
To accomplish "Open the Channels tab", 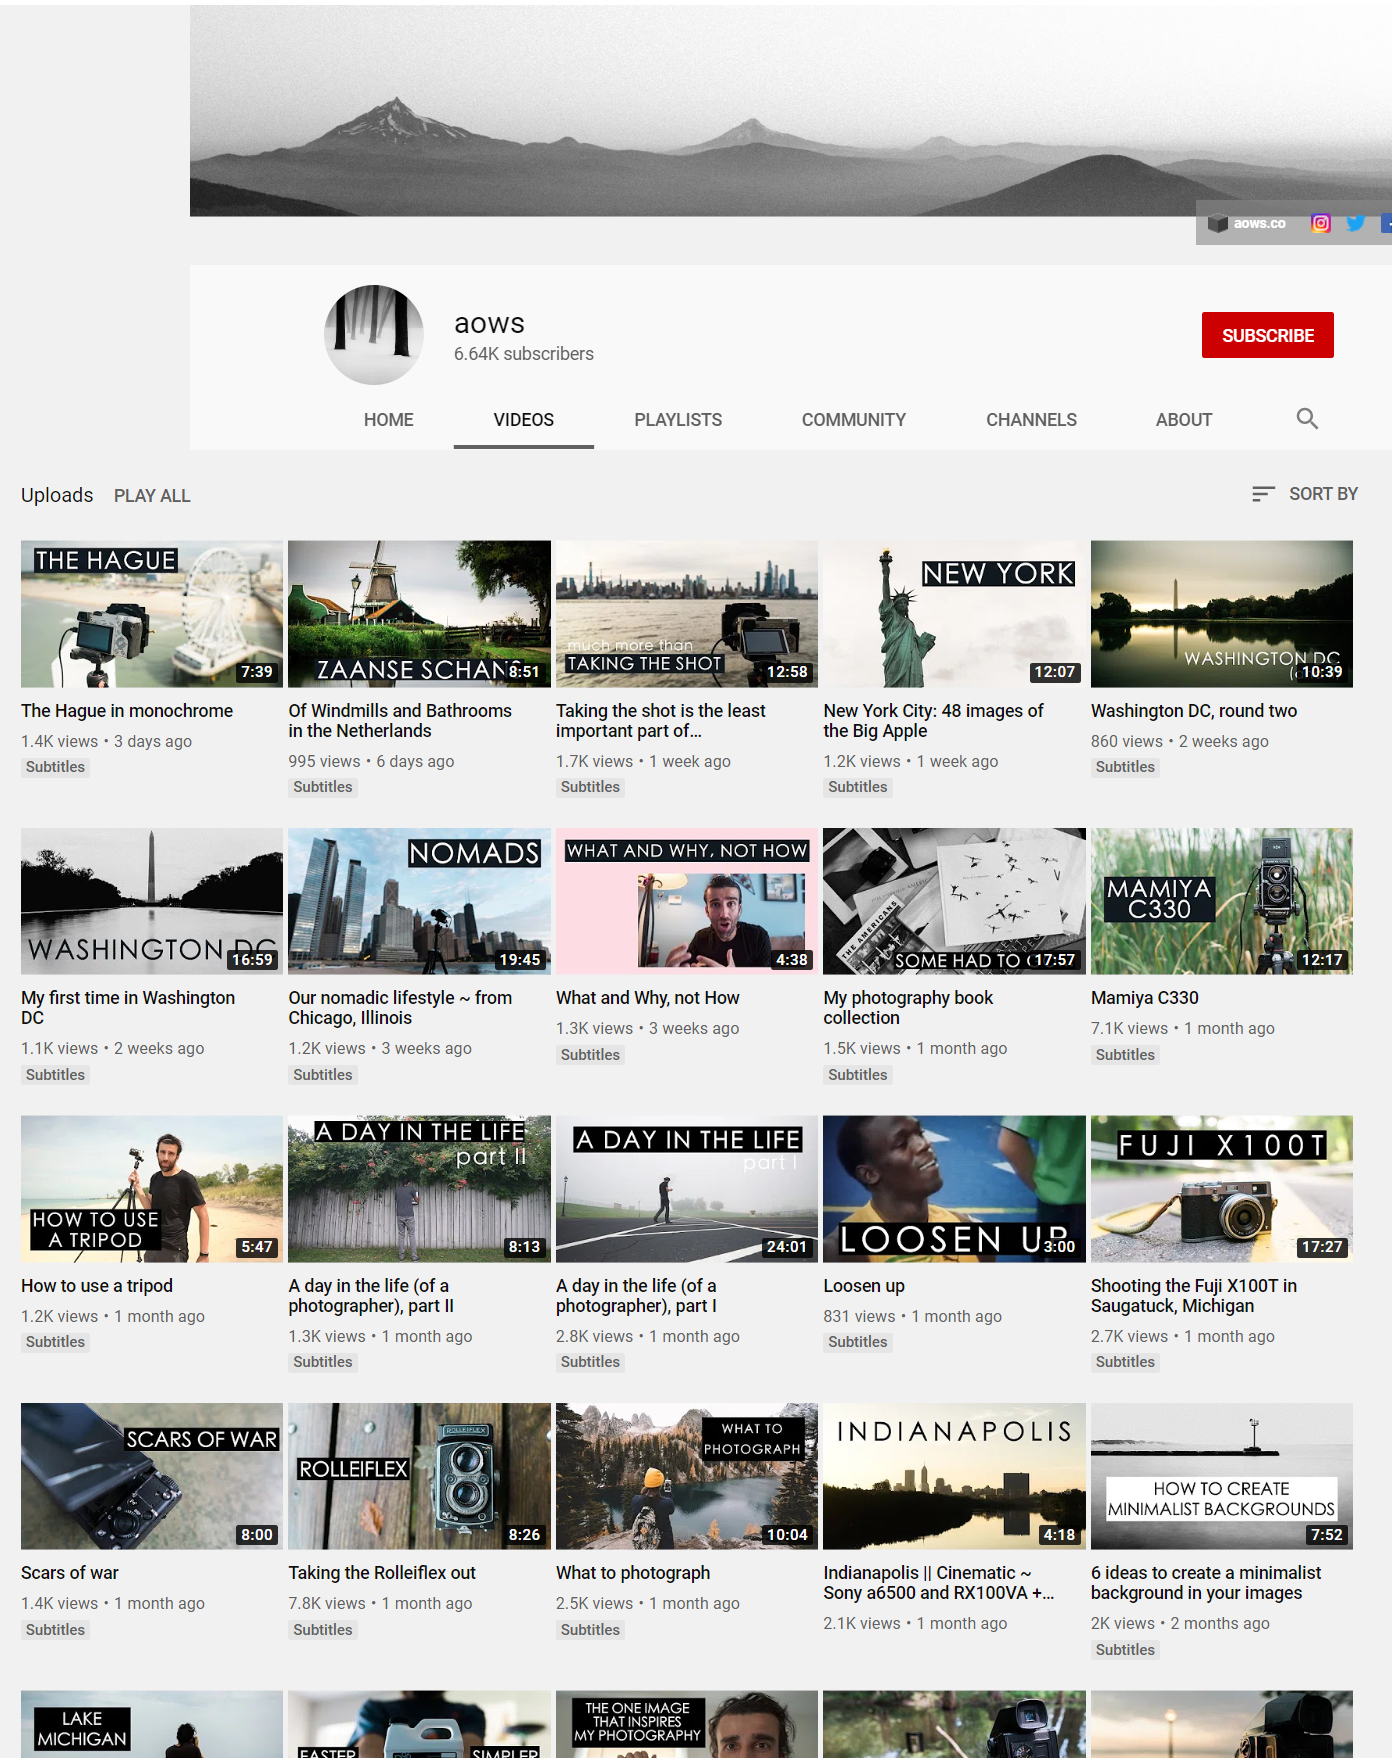I will pyautogui.click(x=1031, y=420).
